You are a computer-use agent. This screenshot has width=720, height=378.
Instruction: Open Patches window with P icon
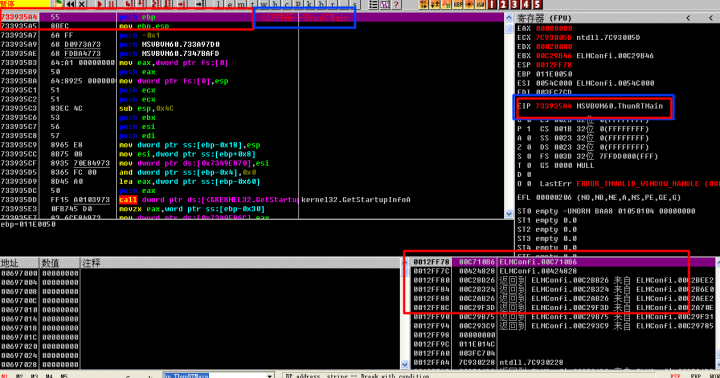pos(298,5)
